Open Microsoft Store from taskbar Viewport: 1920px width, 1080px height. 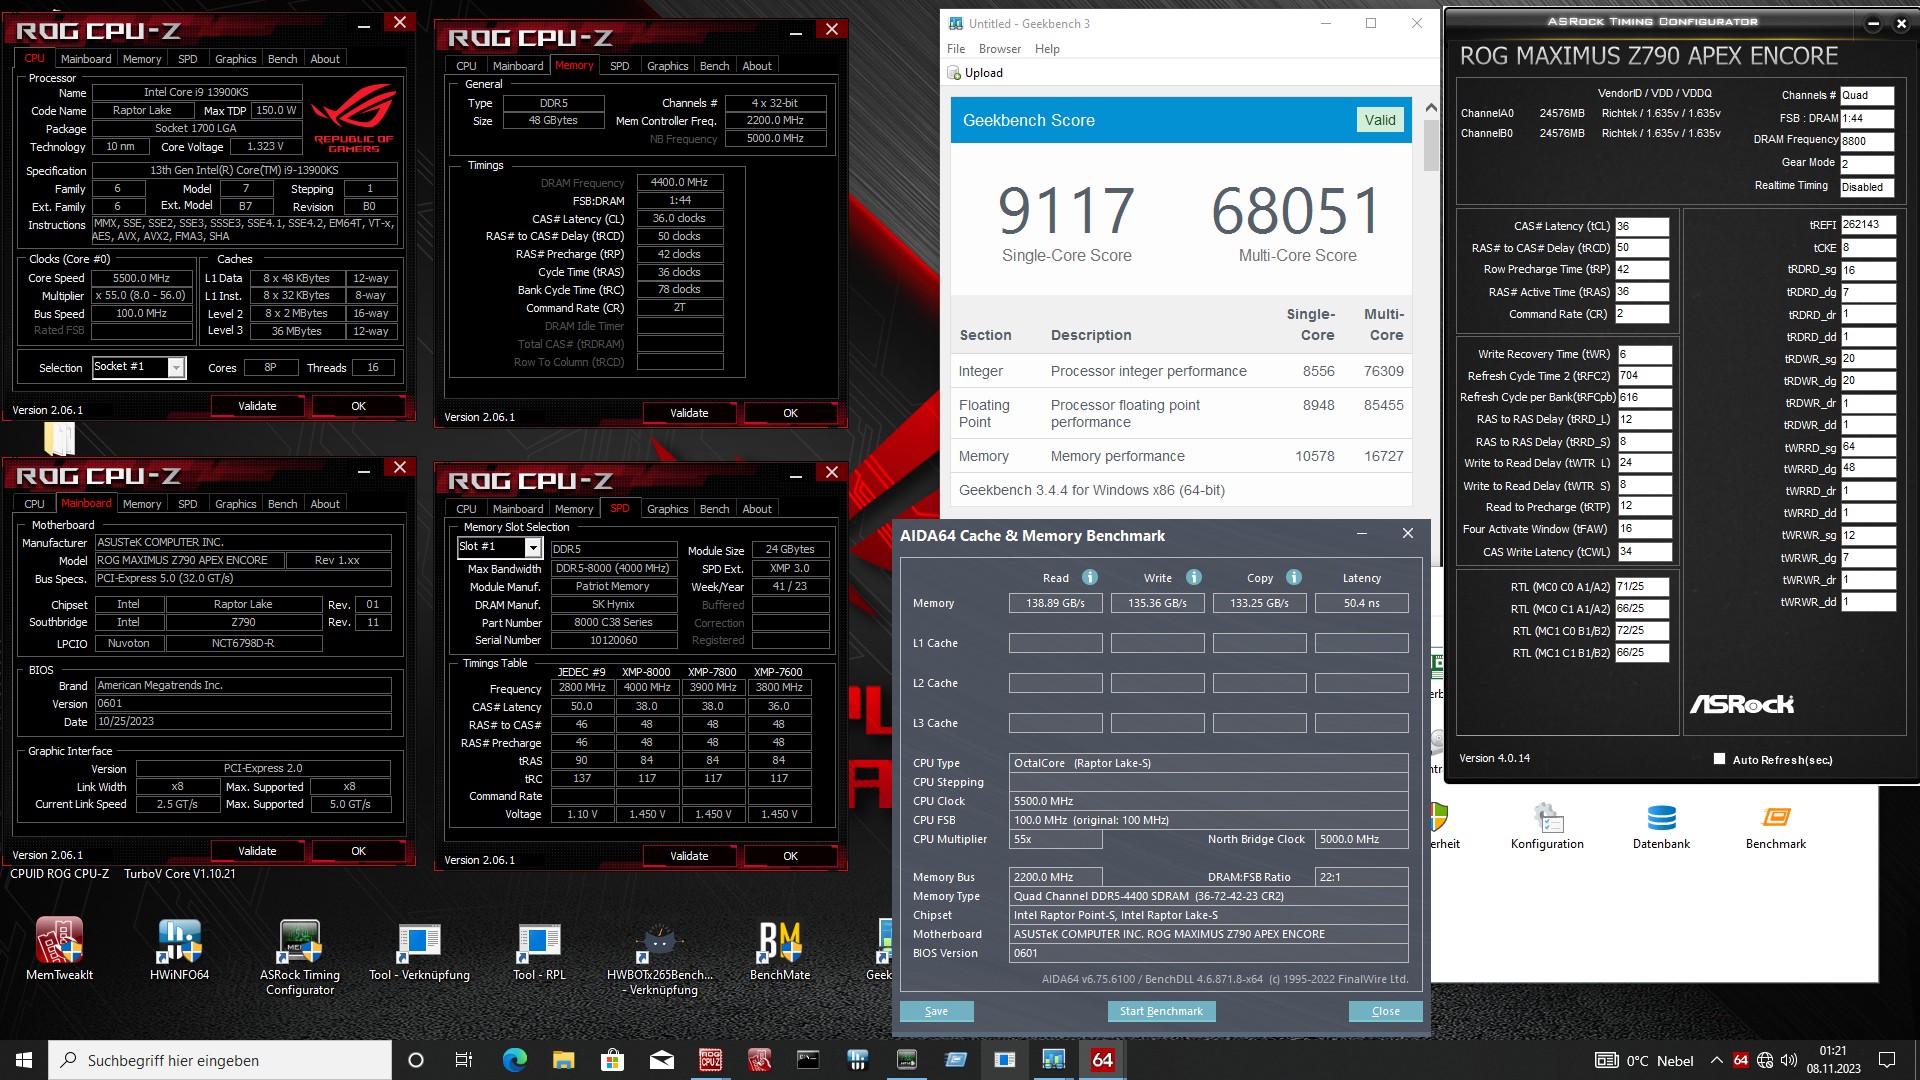point(612,1060)
